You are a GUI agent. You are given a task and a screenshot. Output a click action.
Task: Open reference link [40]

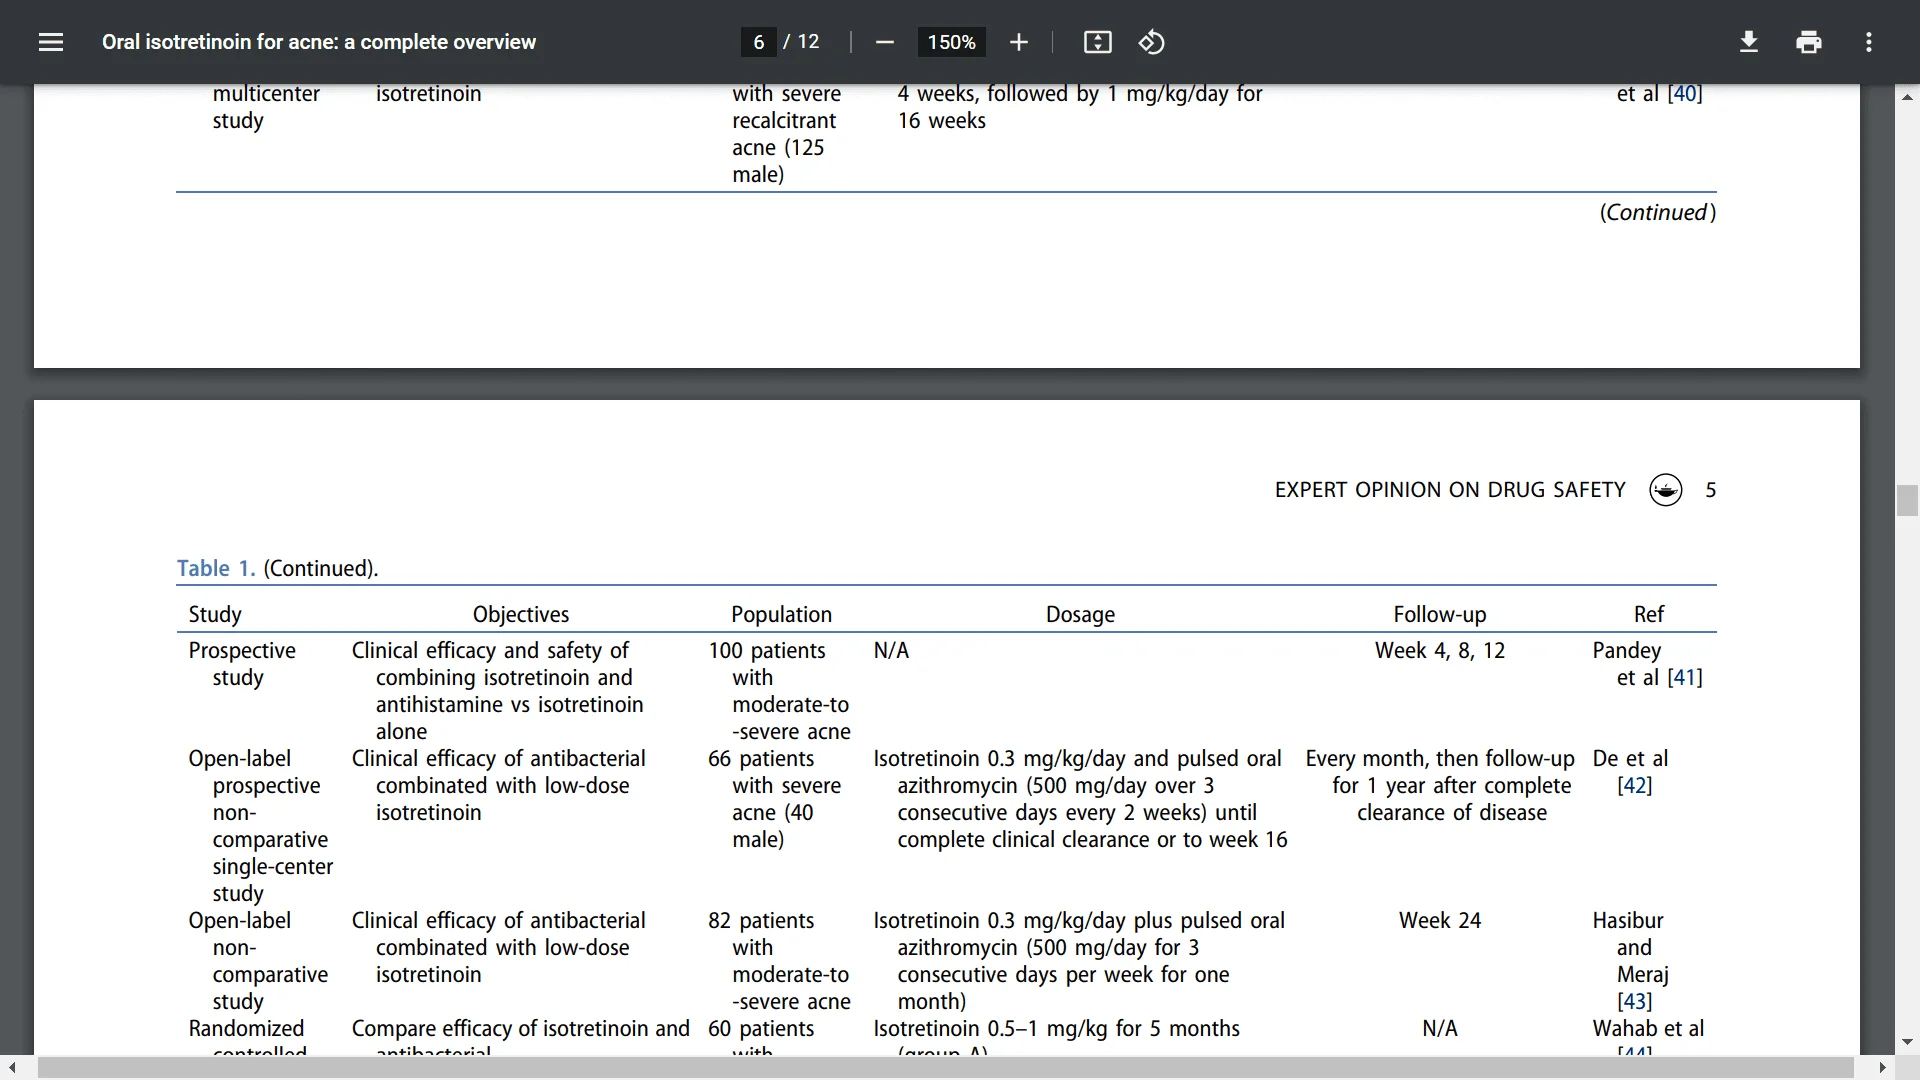(1685, 93)
